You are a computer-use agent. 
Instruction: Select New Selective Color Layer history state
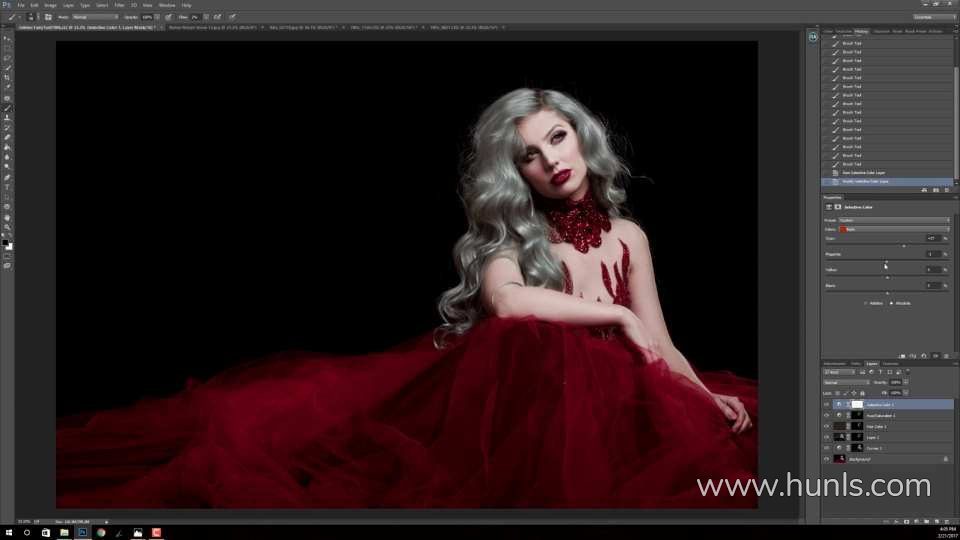863,173
